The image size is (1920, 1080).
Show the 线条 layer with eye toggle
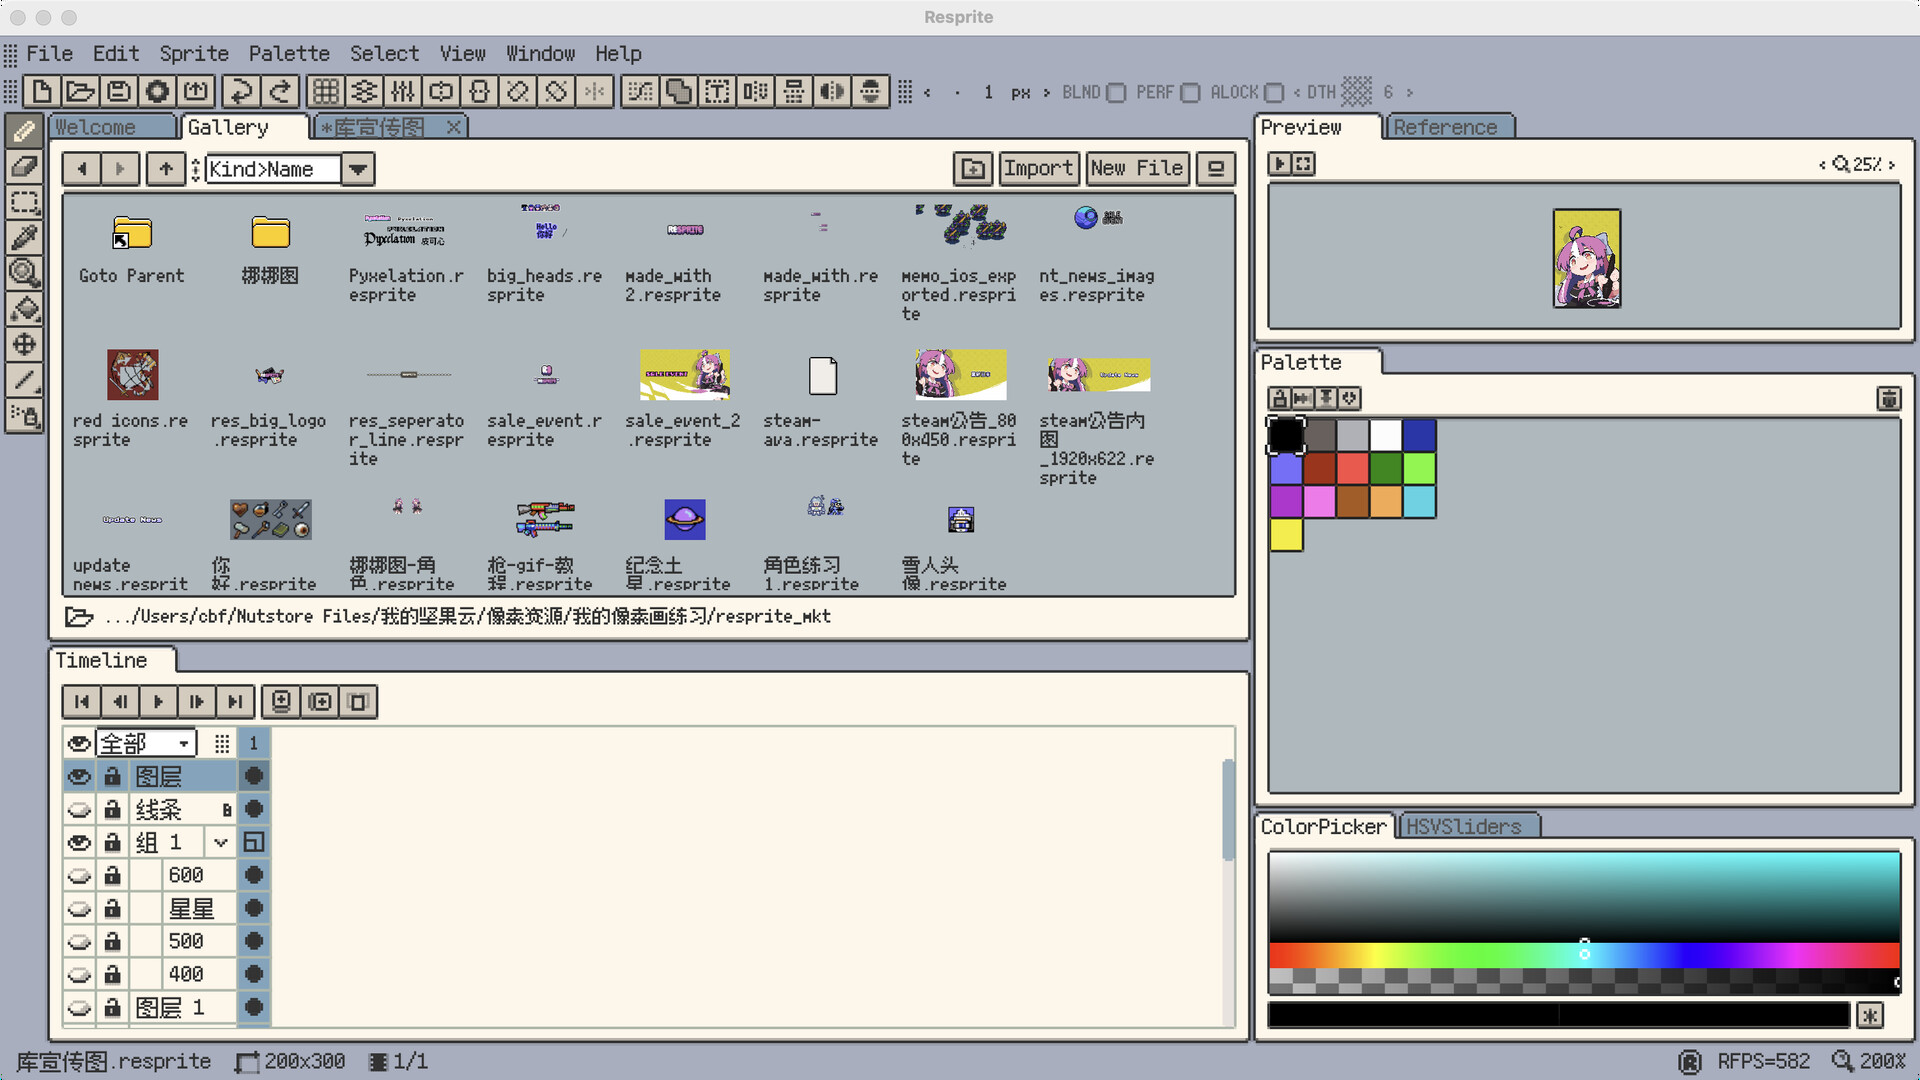coord(79,809)
